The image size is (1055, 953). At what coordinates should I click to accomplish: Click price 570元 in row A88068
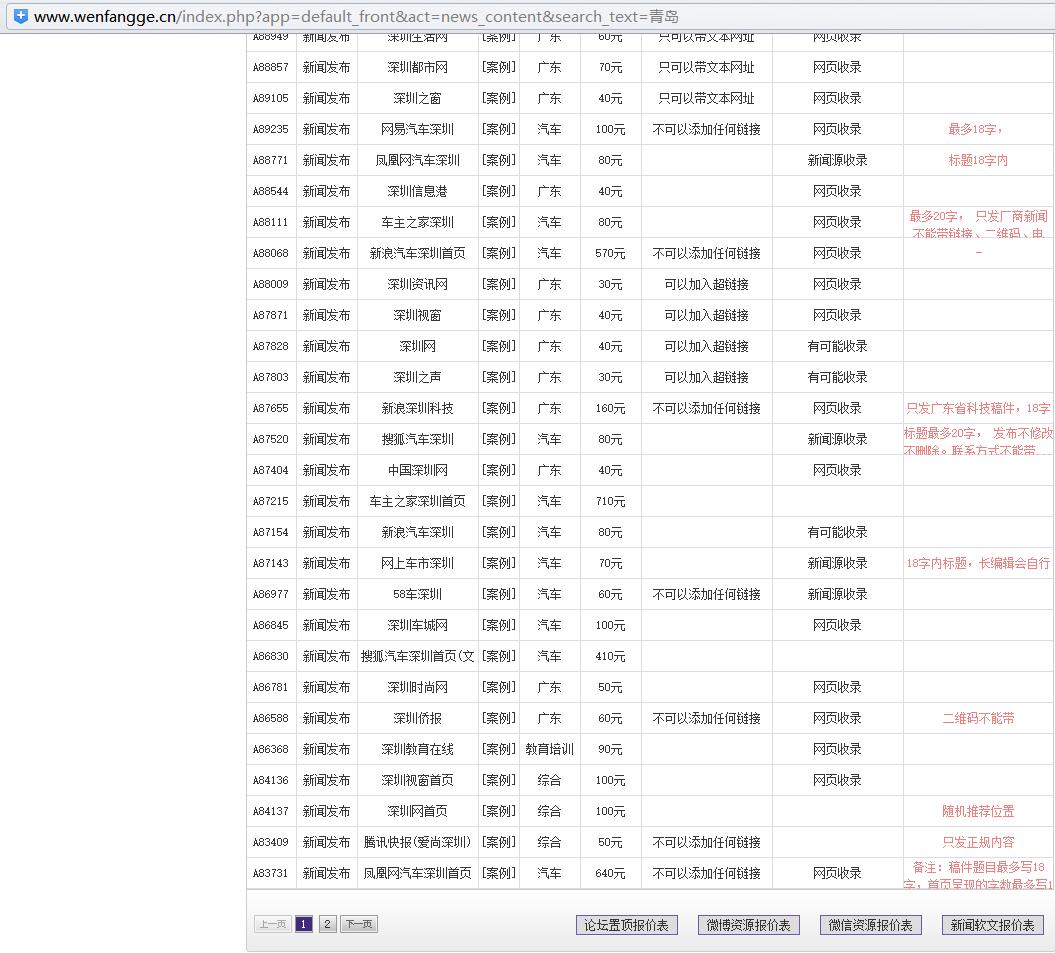610,253
